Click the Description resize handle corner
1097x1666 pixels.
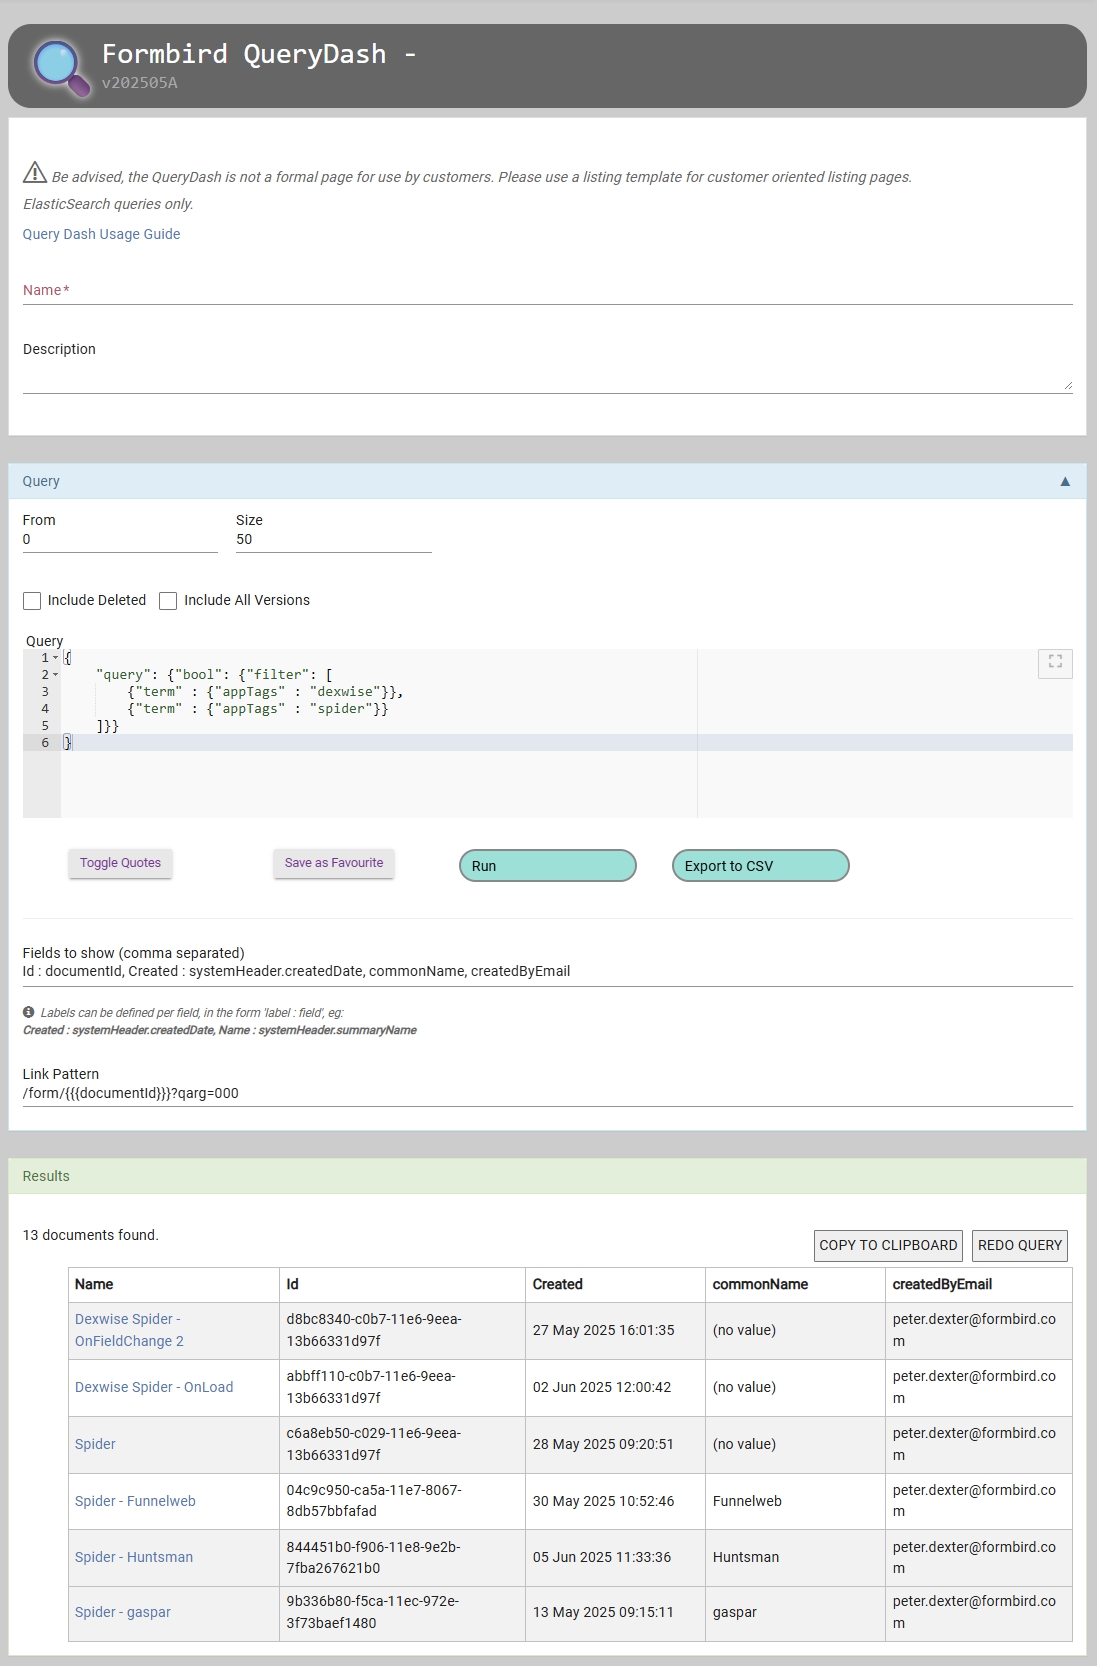1068,385
